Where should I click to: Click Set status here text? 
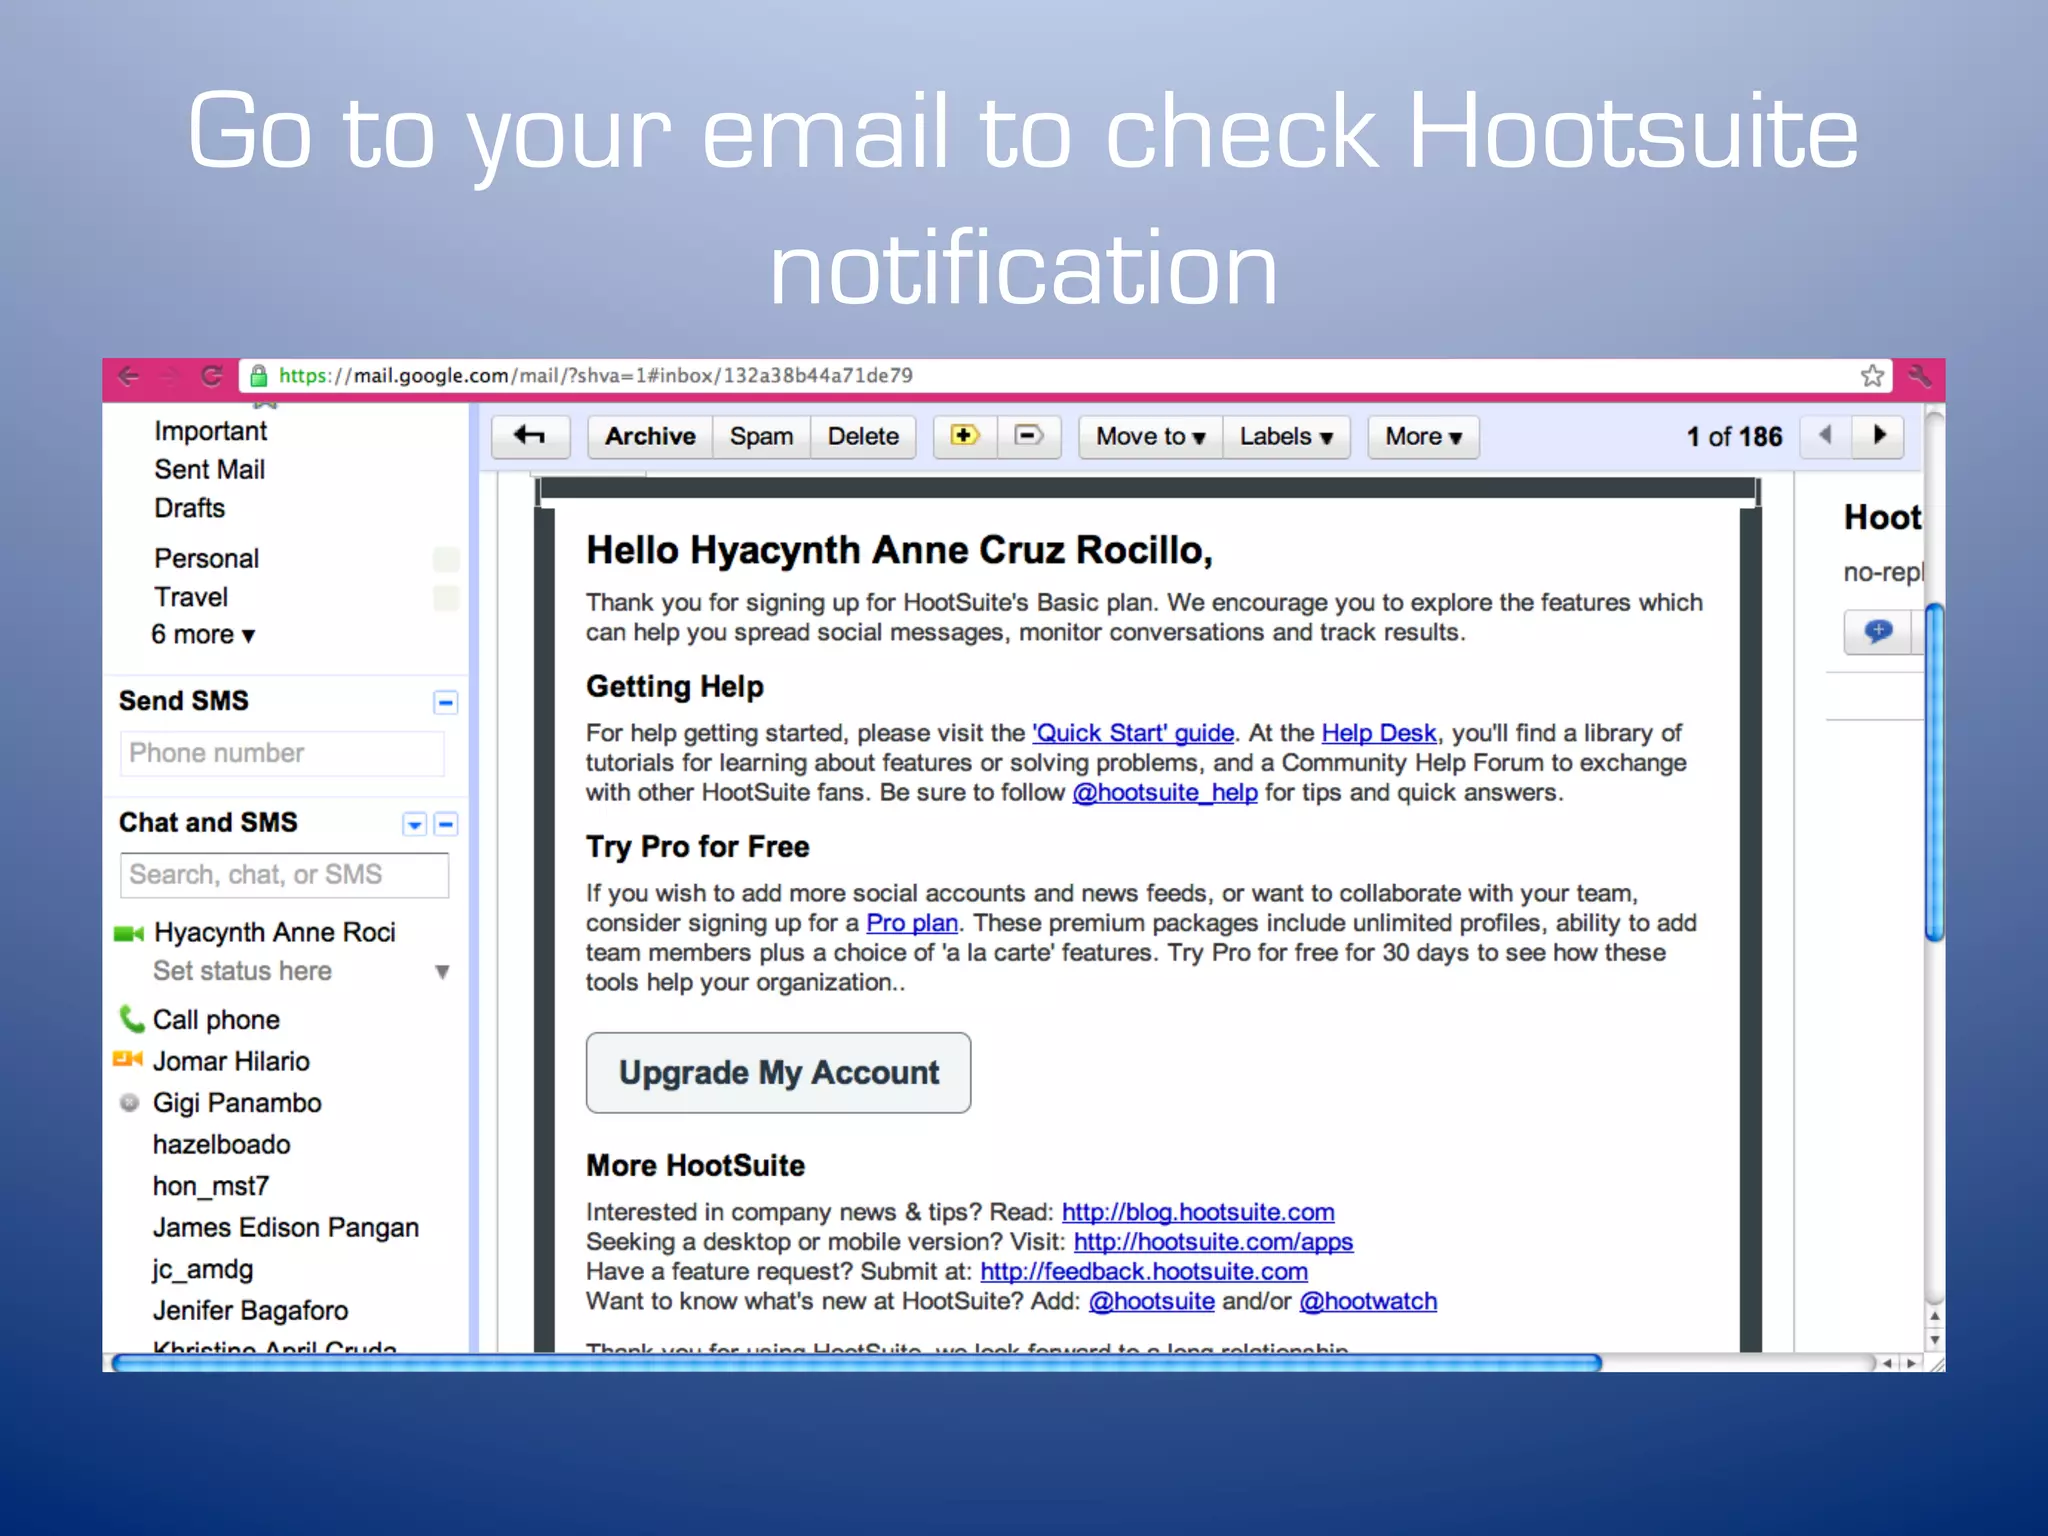(242, 971)
